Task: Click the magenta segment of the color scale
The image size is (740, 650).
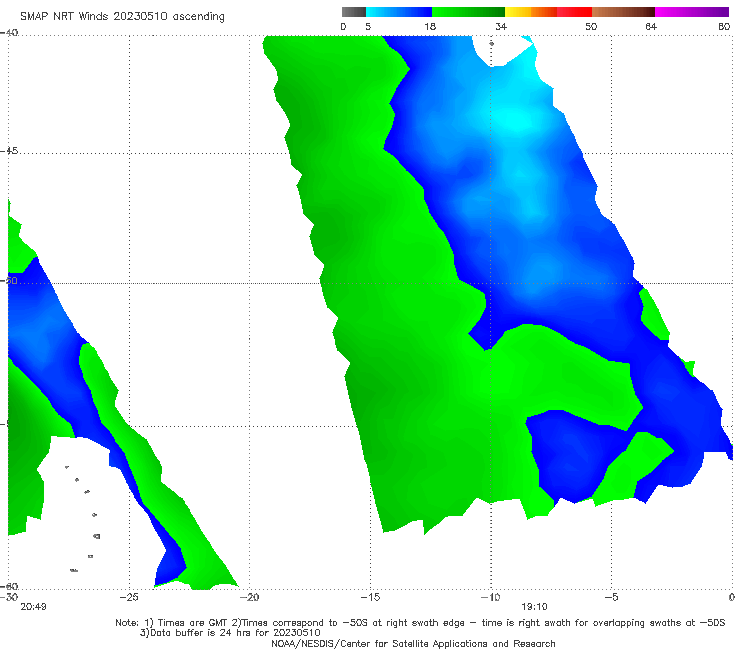Action: (x=692, y=12)
